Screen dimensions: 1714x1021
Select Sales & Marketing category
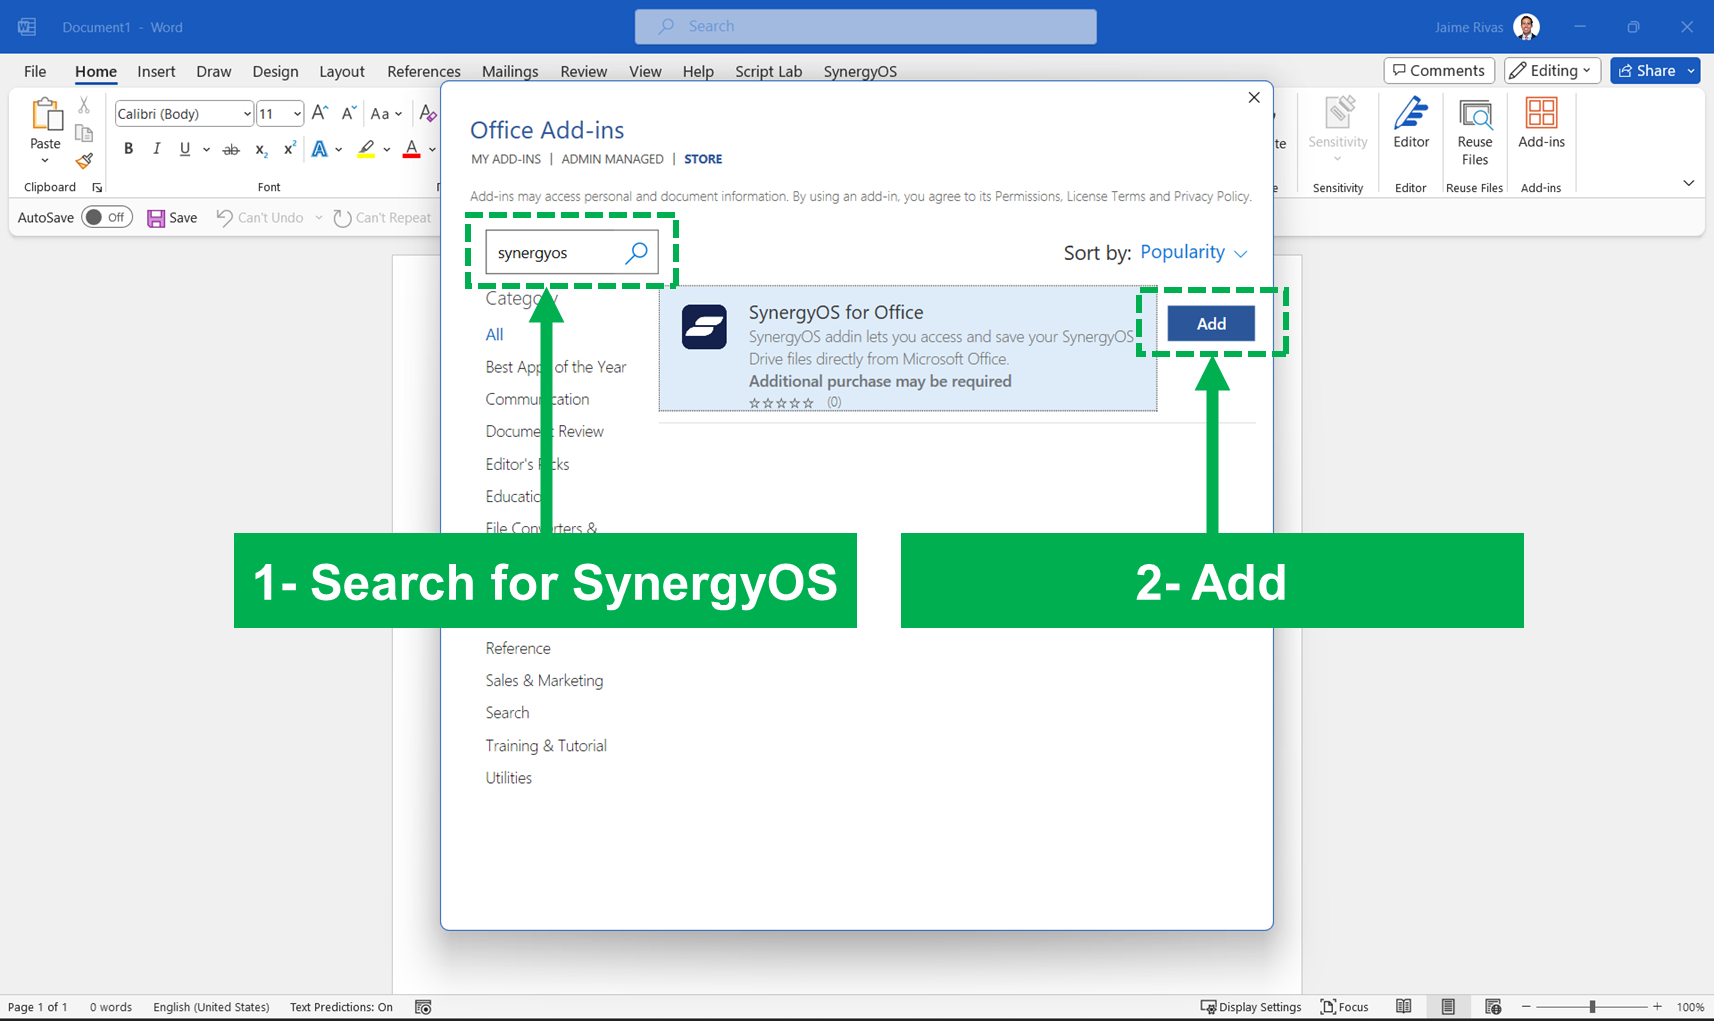pyautogui.click(x=544, y=680)
